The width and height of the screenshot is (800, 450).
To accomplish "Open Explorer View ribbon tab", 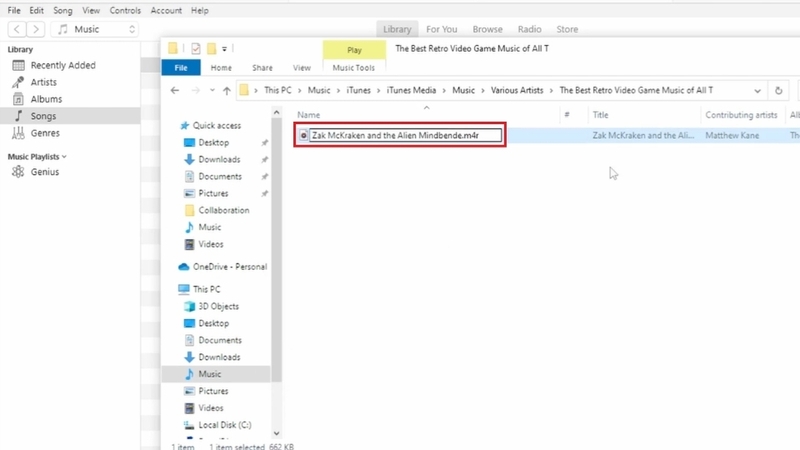I will click(302, 67).
